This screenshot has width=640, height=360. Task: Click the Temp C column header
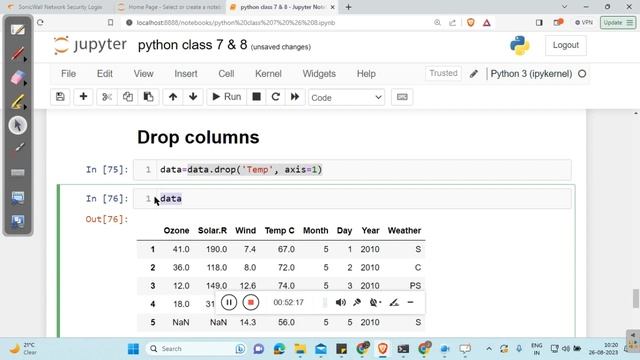[279, 231]
